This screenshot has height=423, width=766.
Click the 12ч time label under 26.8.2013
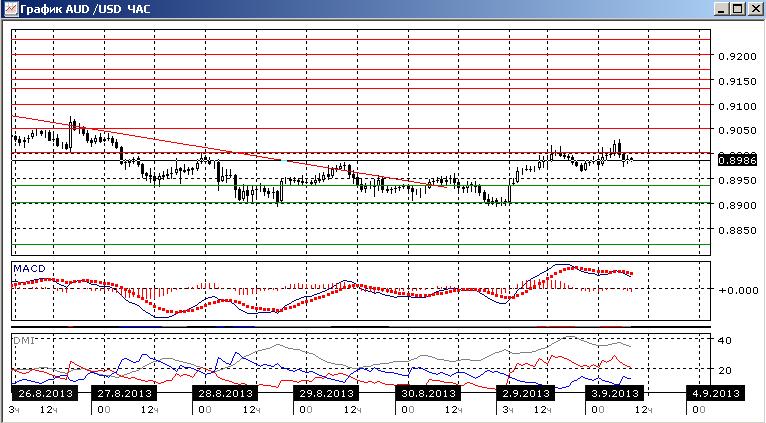[49, 409]
